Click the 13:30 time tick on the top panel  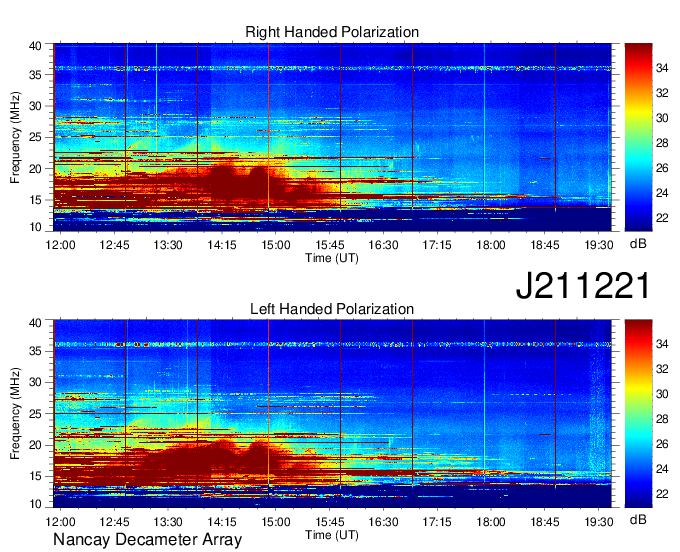(168, 245)
